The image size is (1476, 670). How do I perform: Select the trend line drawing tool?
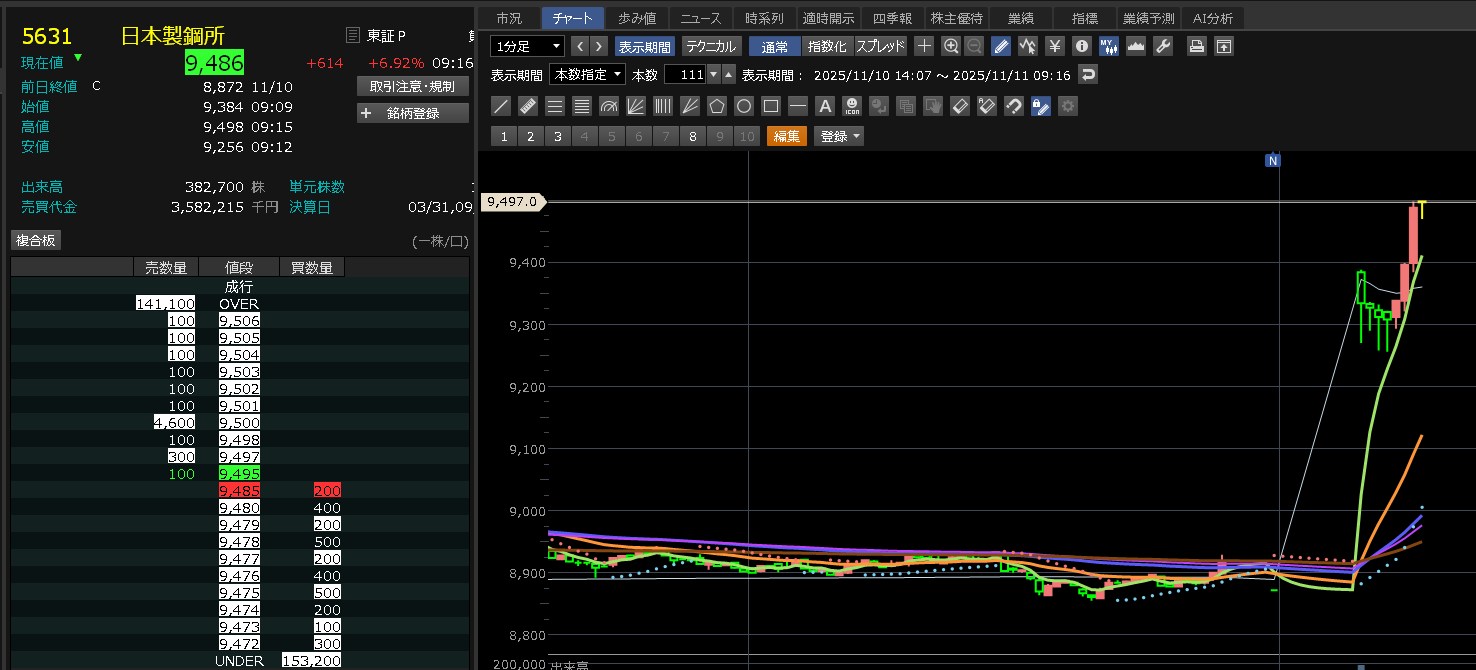click(502, 106)
